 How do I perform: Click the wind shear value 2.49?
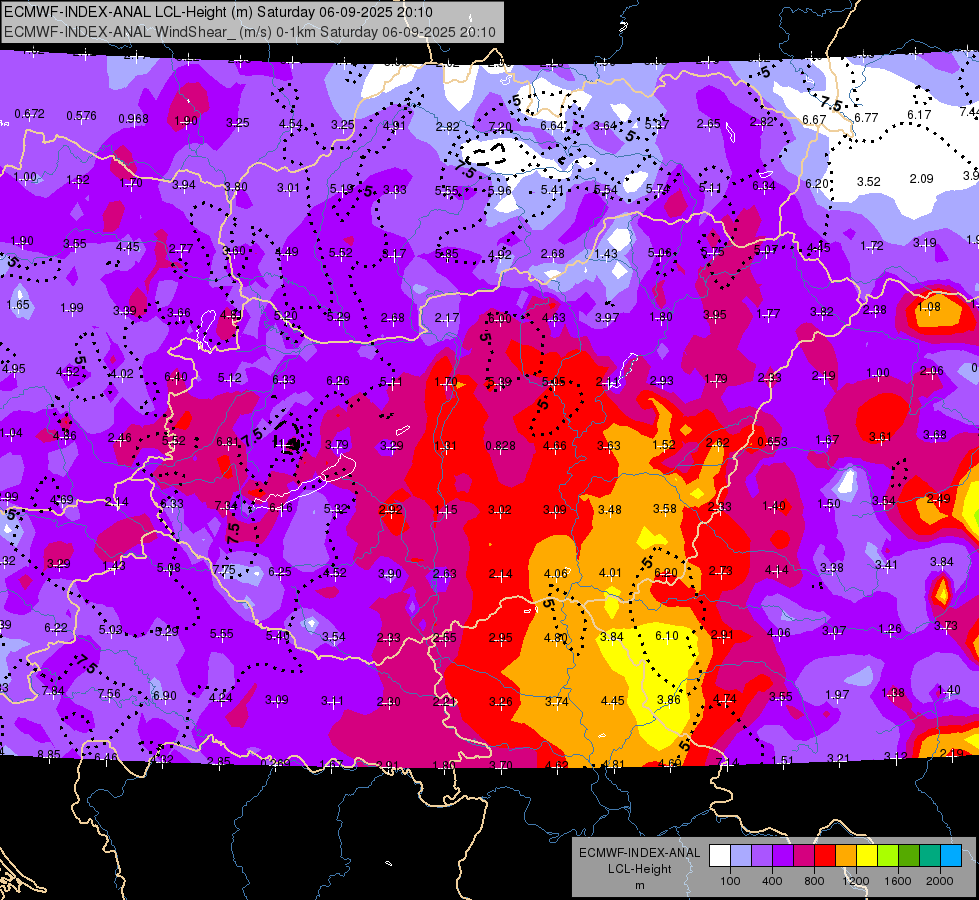click(x=938, y=498)
